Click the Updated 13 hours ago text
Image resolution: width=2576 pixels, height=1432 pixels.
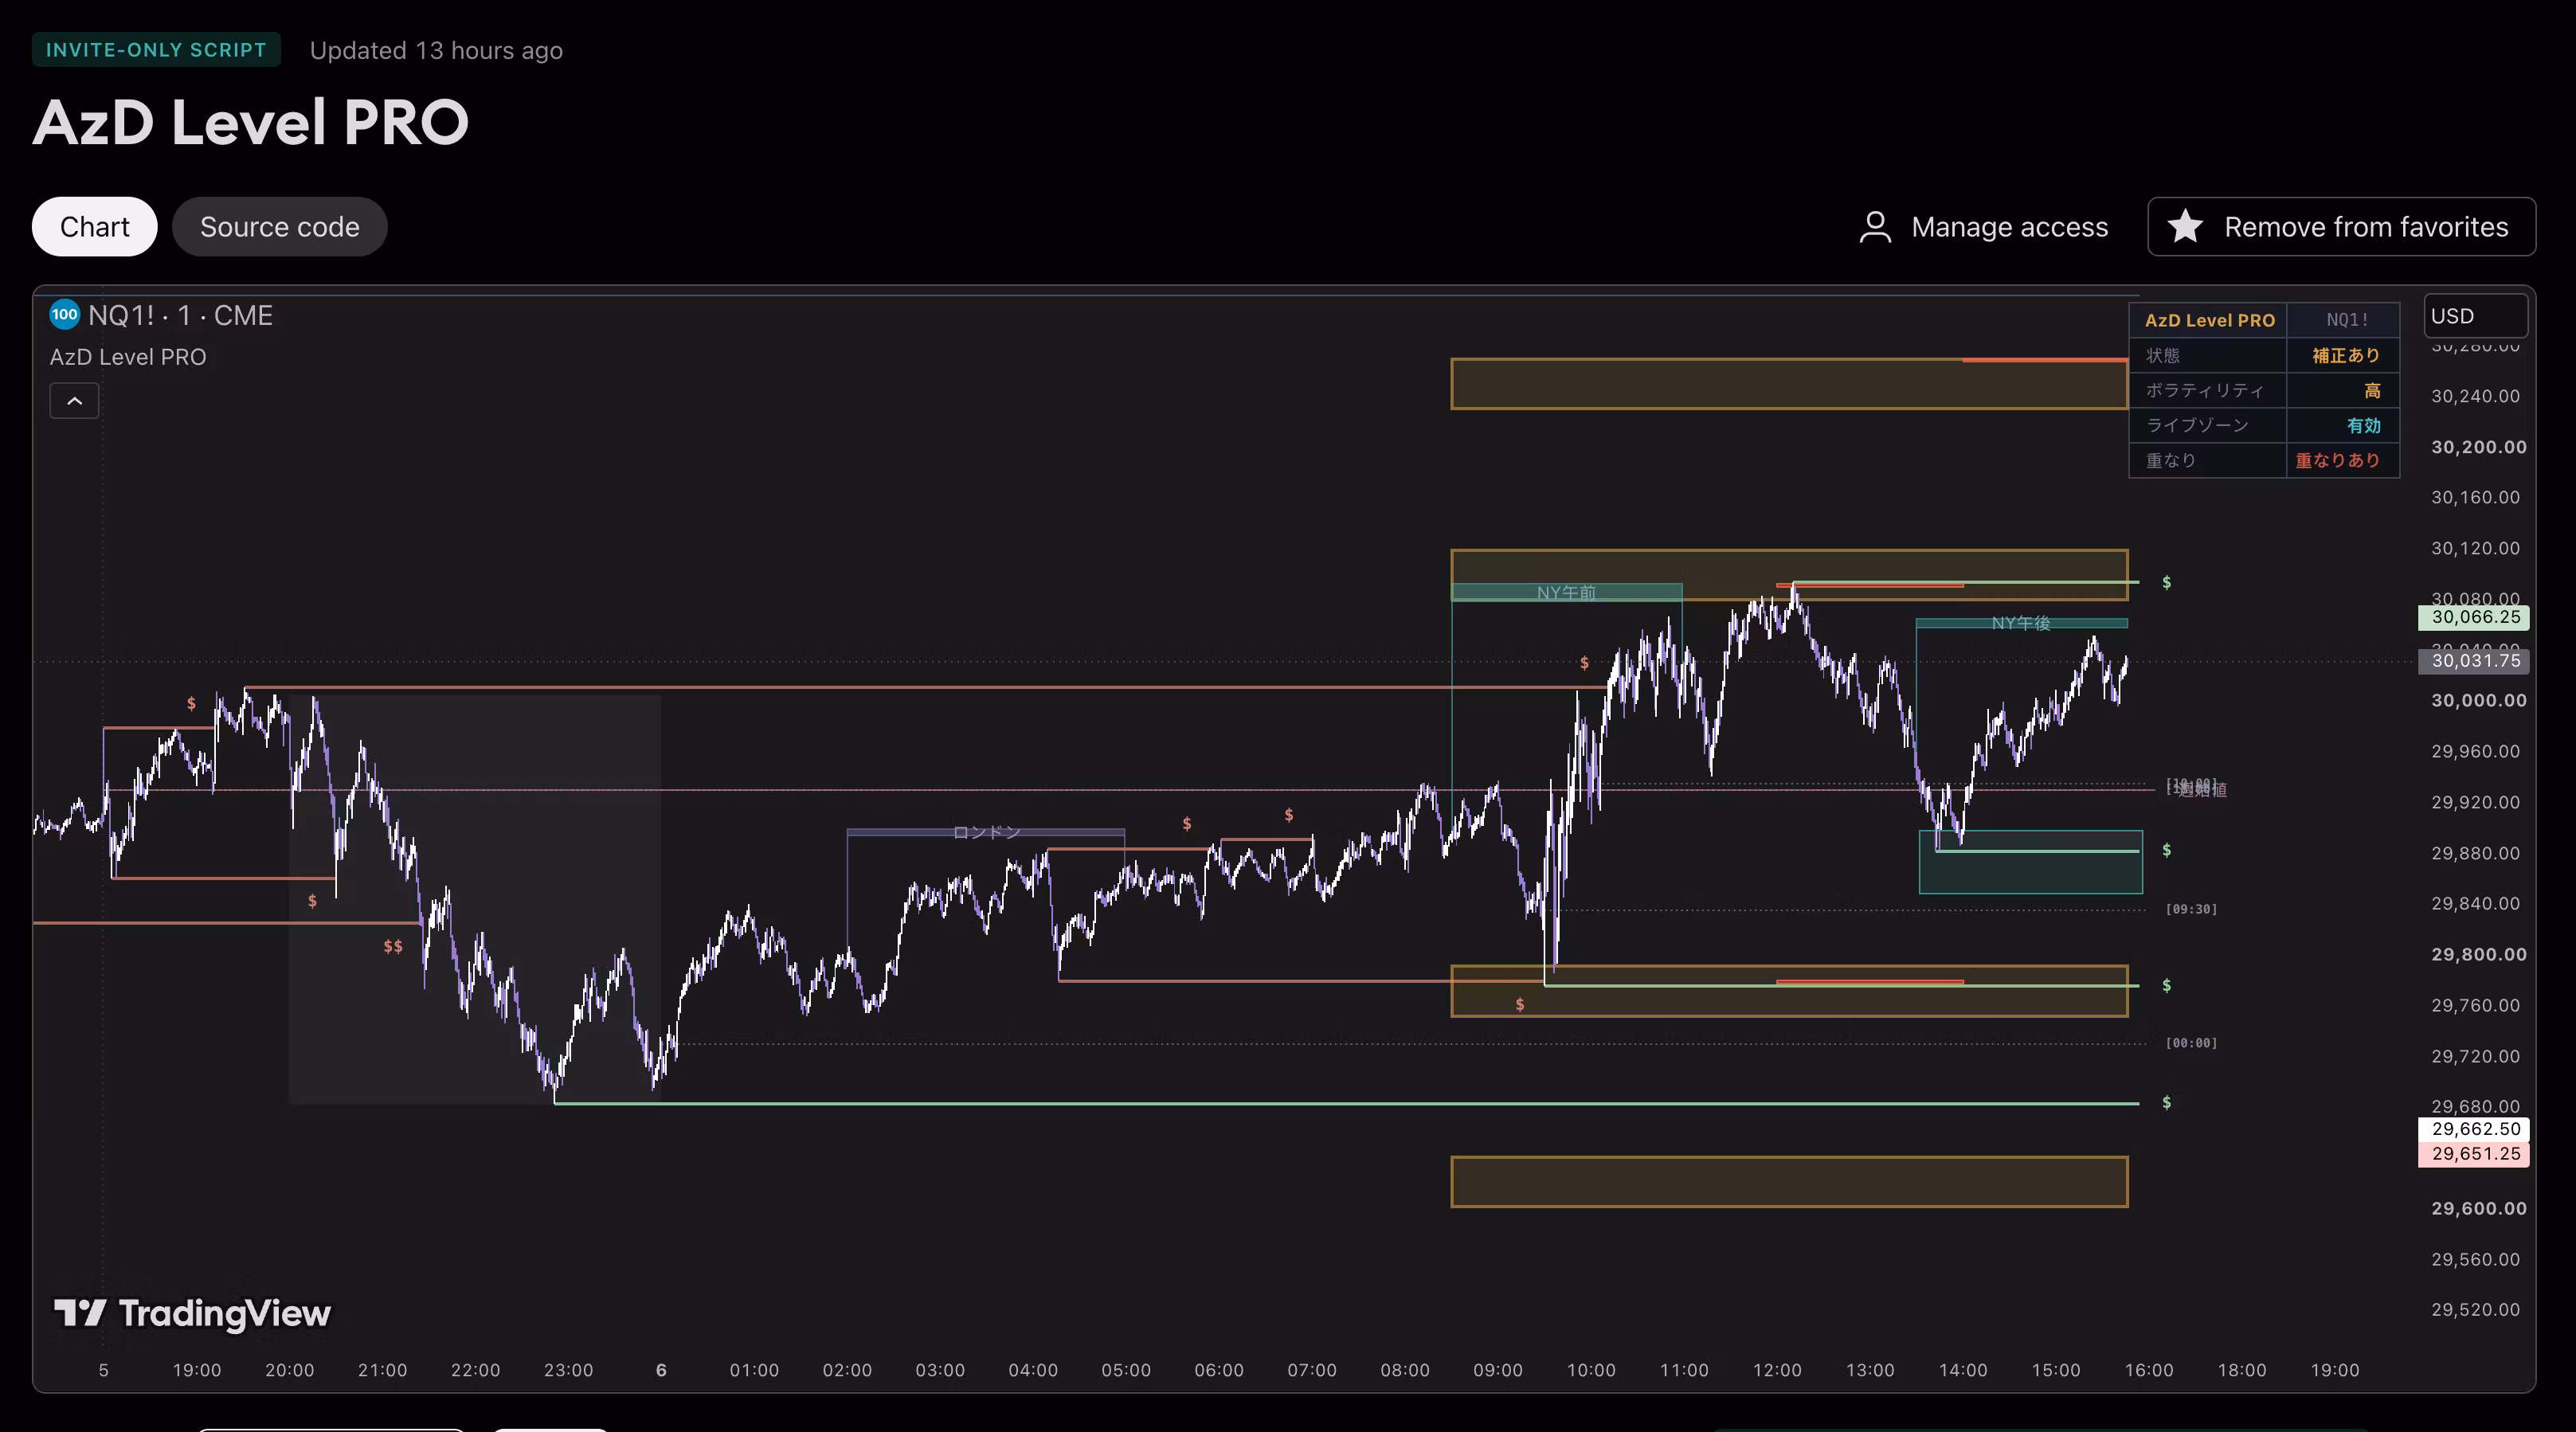coord(436,50)
